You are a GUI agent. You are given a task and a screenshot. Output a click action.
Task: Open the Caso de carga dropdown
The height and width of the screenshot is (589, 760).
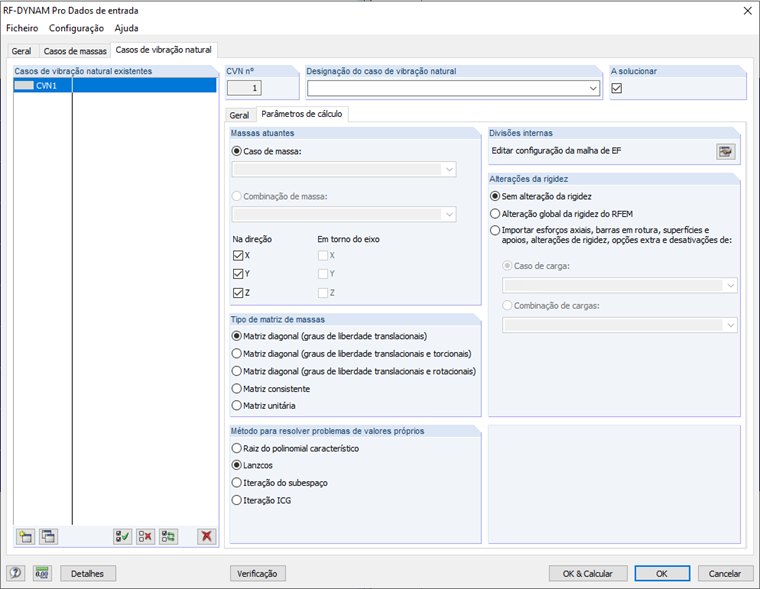(x=730, y=286)
